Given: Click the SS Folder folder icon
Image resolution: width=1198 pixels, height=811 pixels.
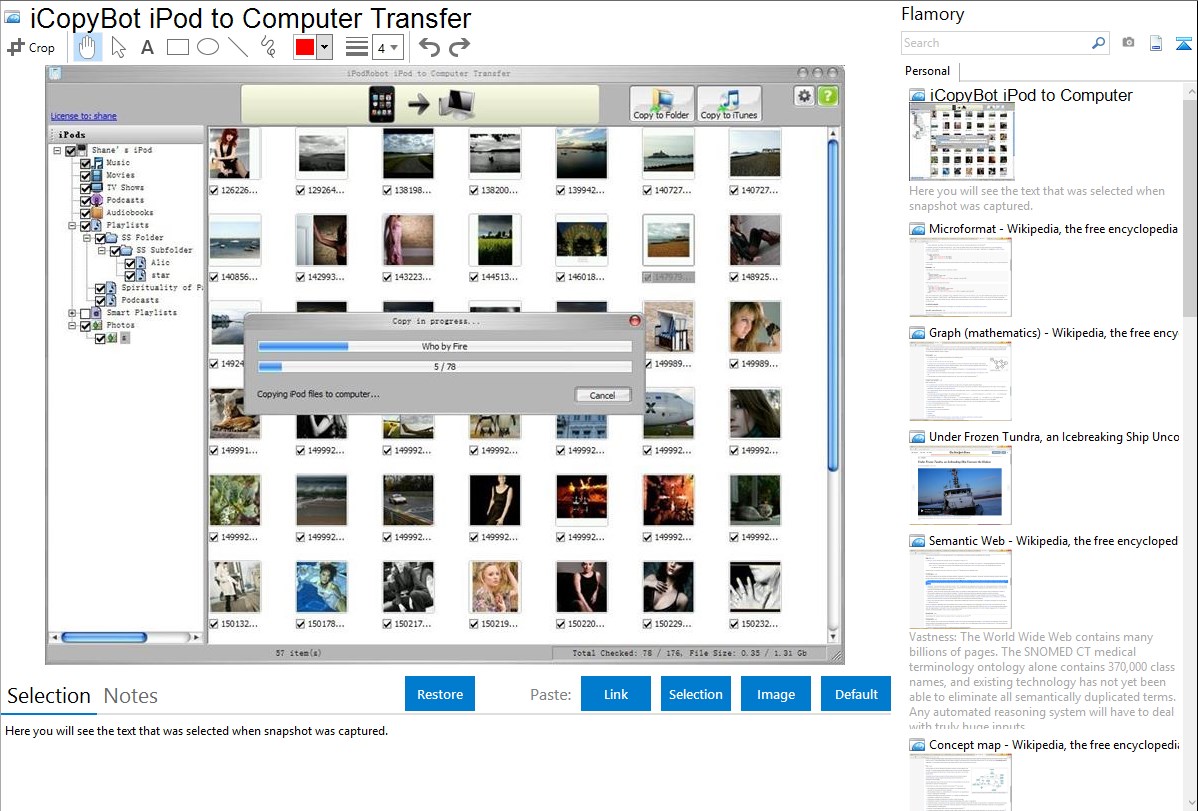Looking at the screenshot, I should 112,238.
